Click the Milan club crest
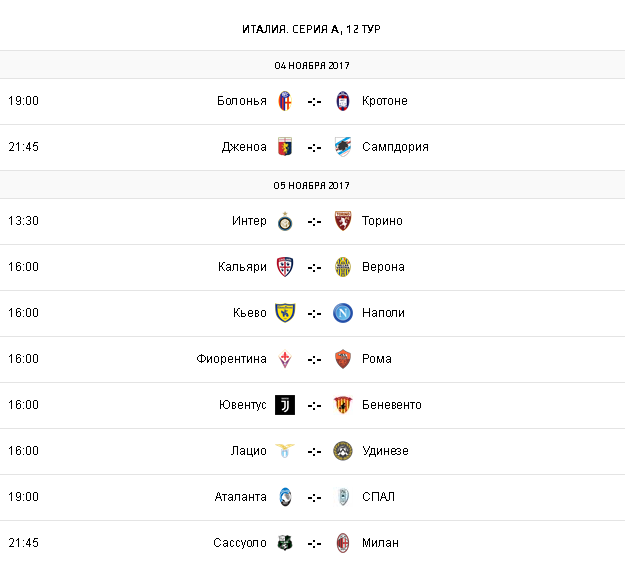The image size is (625, 564). (343, 543)
